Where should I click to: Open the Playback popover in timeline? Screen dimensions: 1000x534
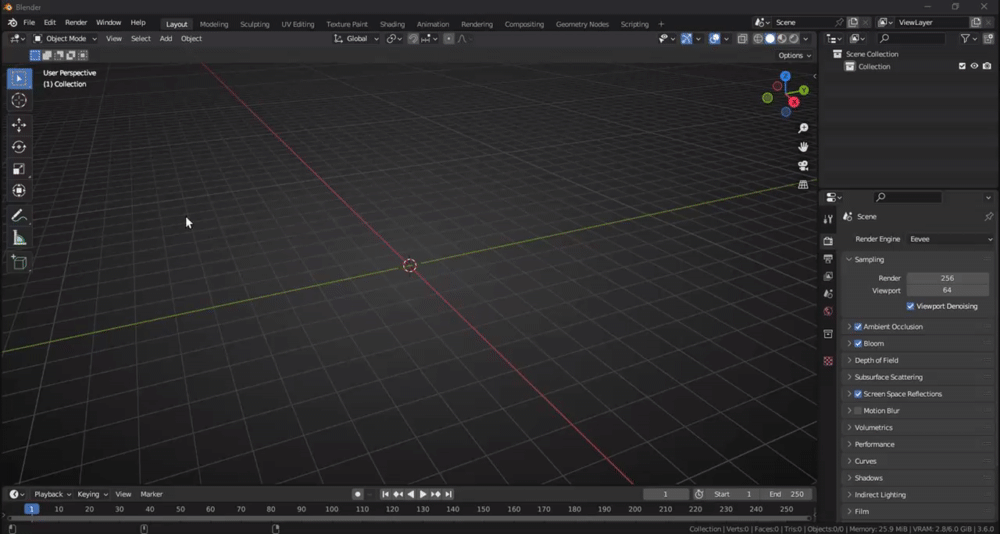(x=52, y=494)
